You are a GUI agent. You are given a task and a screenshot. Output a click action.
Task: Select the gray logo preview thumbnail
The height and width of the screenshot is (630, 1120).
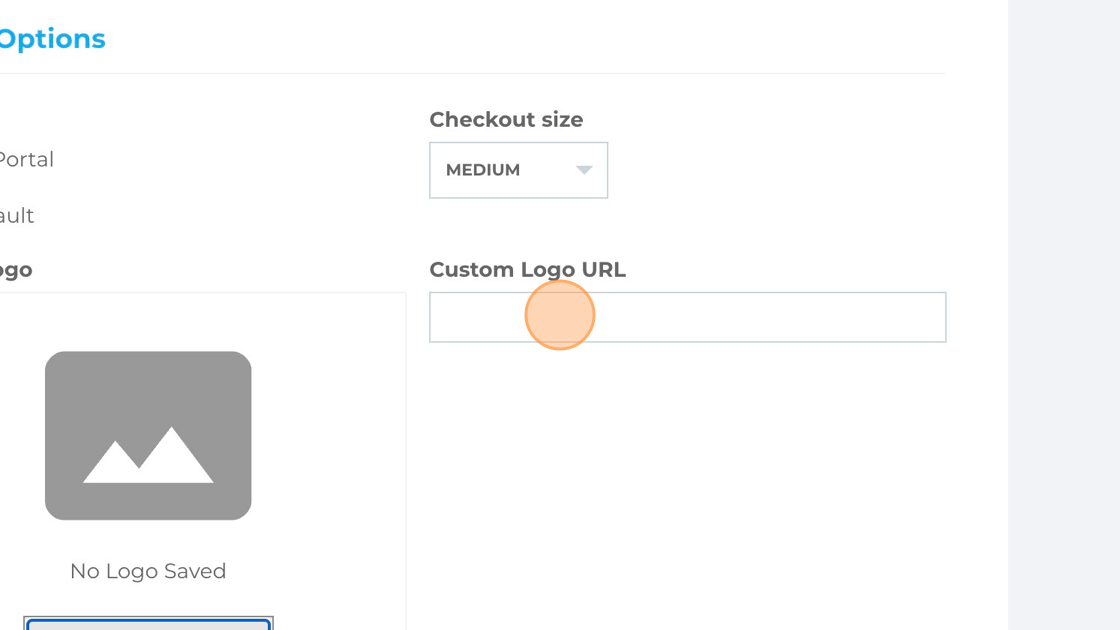[148, 435]
